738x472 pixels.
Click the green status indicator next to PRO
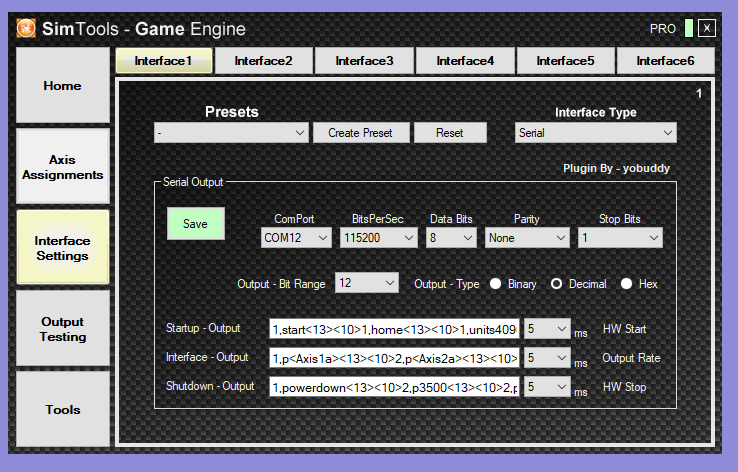click(689, 28)
